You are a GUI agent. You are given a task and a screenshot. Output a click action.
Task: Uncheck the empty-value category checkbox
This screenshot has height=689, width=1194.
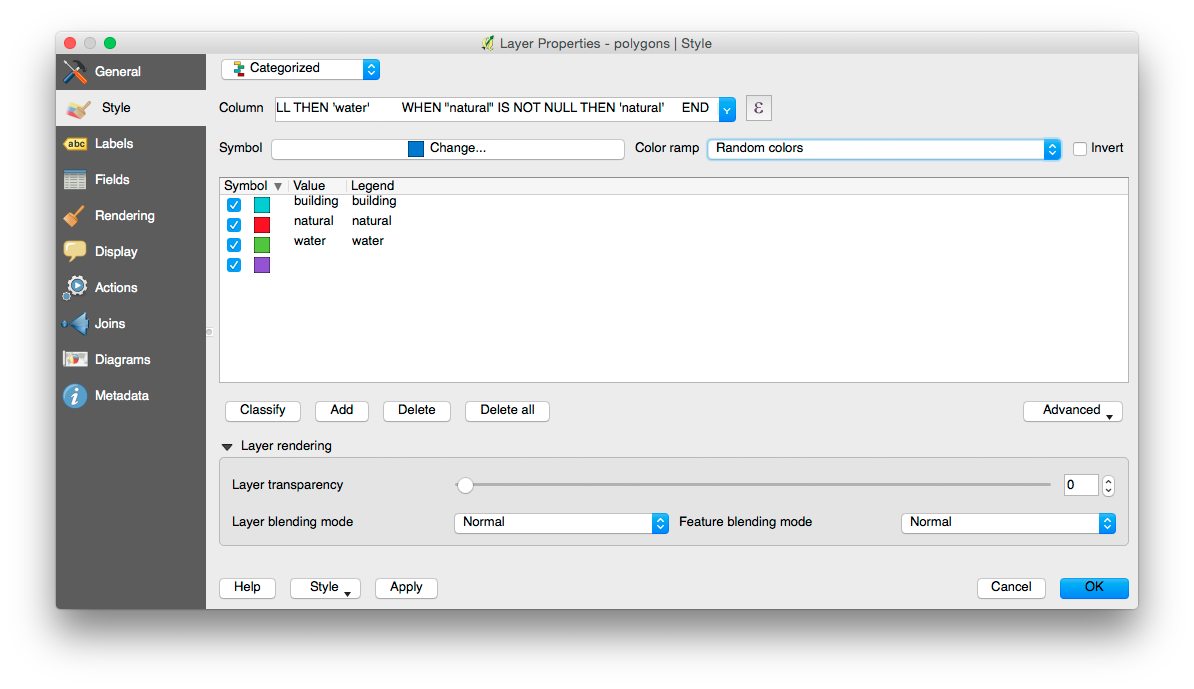pos(234,265)
